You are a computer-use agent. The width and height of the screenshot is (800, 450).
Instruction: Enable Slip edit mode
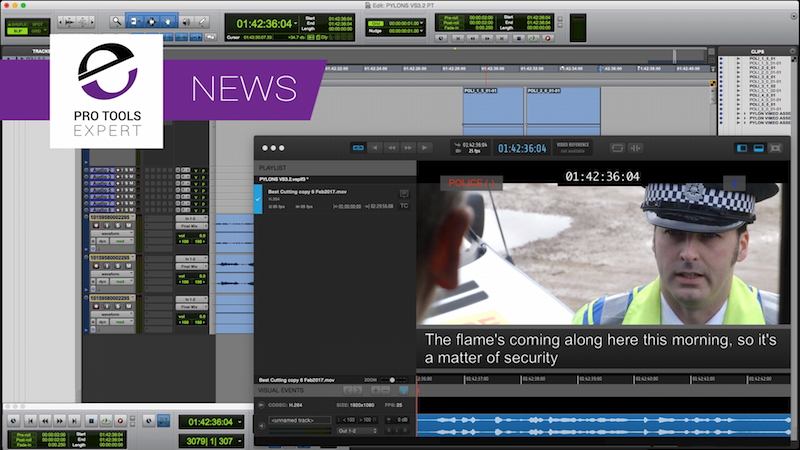click(x=18, y=31)
